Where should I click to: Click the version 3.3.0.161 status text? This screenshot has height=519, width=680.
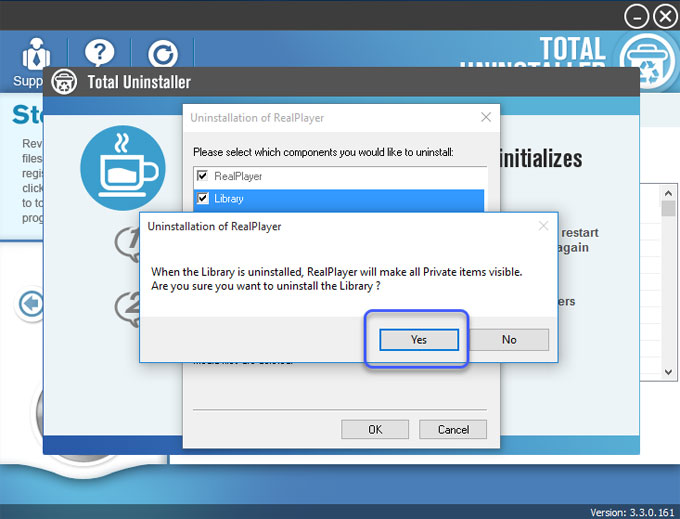click(x=632, y=512)
